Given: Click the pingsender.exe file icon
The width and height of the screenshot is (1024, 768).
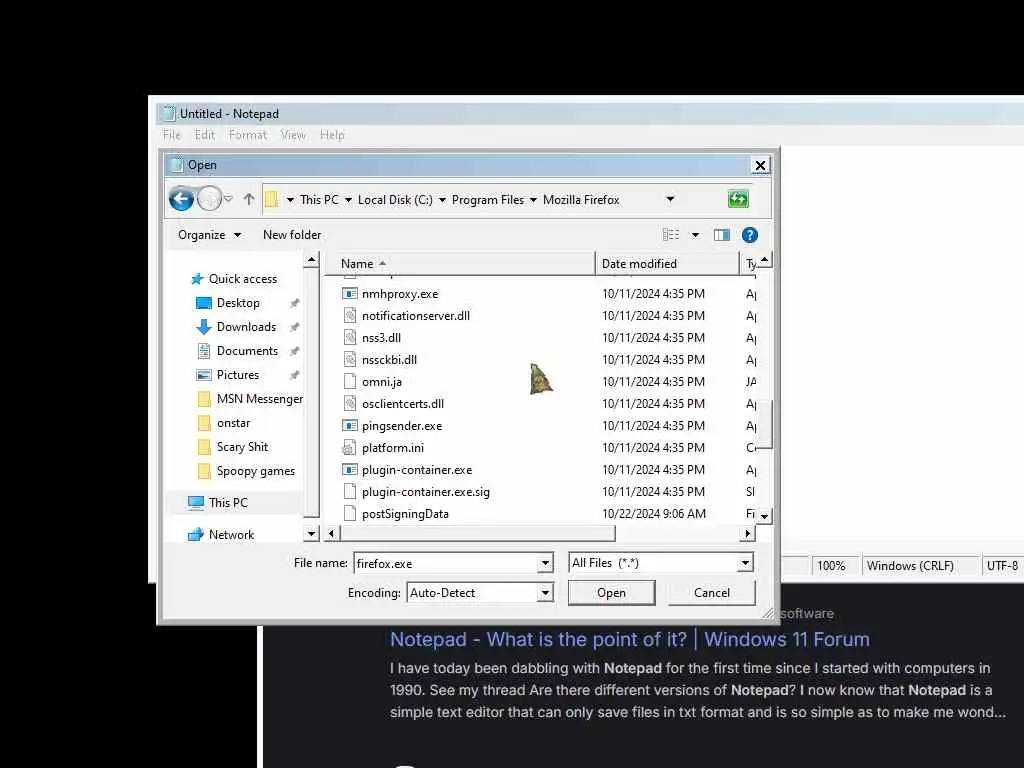Looking at the screenshot, I should click(350, 426).
